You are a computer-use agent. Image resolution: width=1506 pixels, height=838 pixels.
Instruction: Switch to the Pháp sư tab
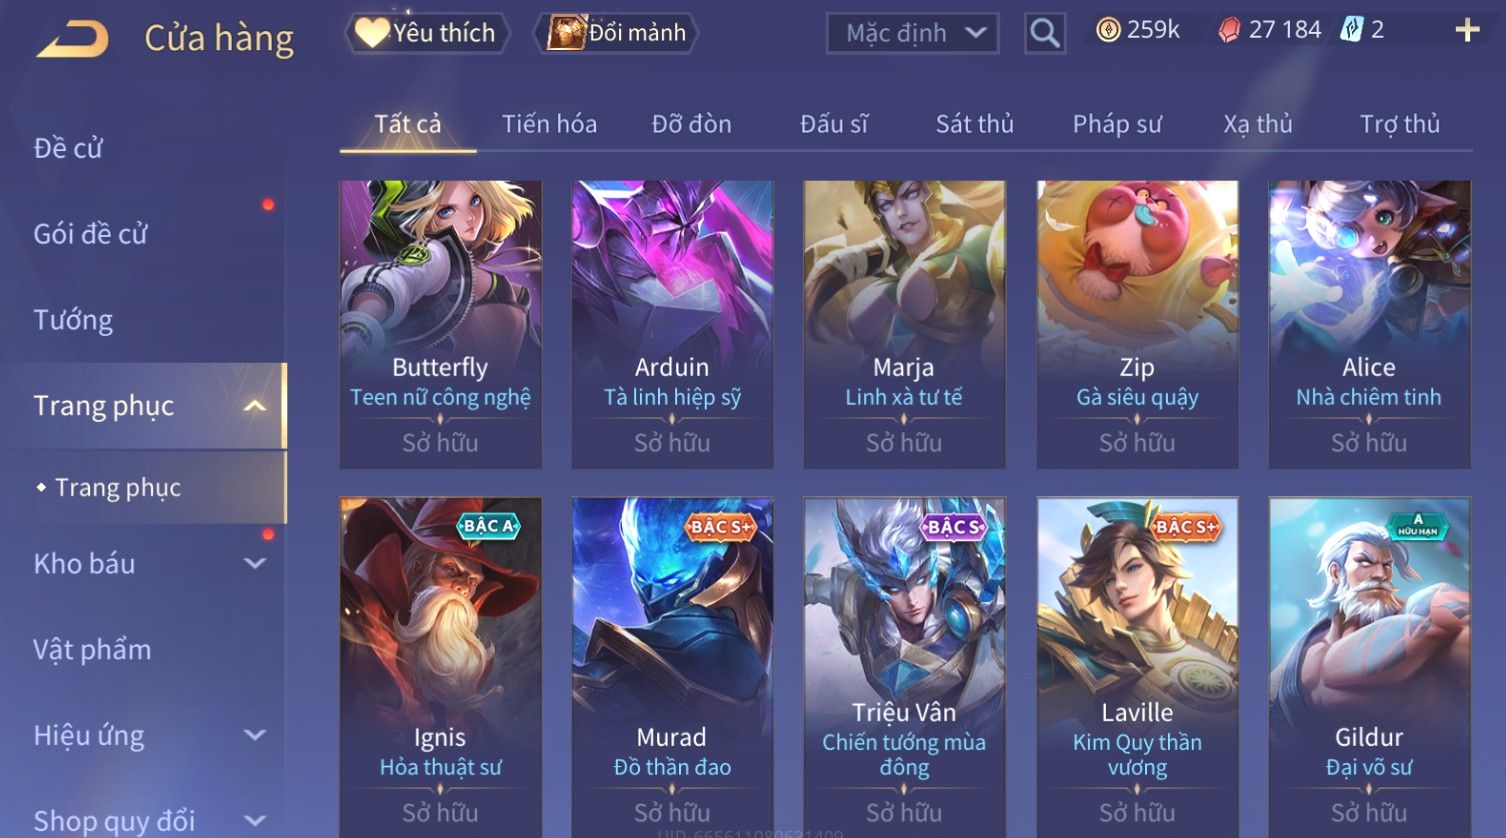1117,124
